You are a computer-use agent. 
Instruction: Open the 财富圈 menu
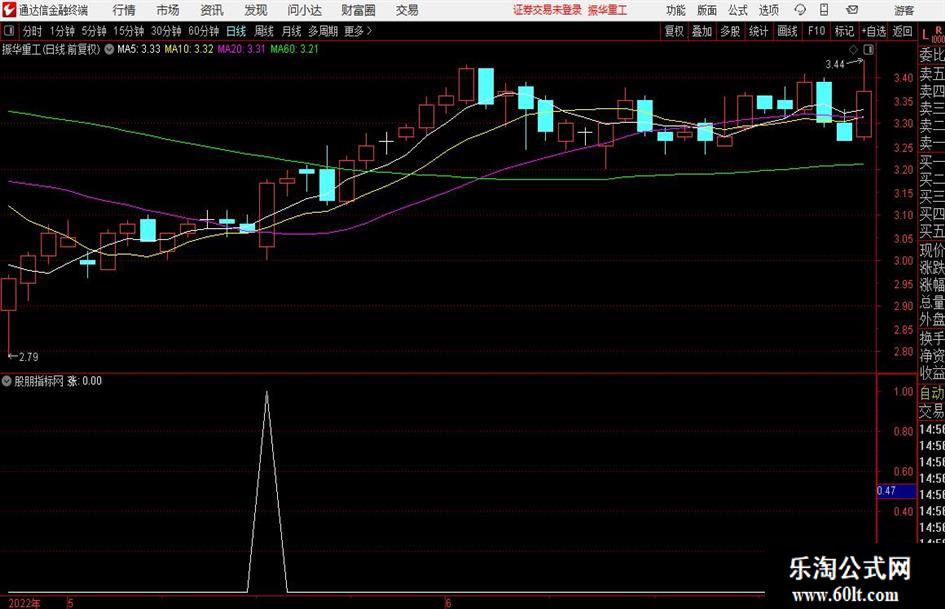click(x=358, y=10)
